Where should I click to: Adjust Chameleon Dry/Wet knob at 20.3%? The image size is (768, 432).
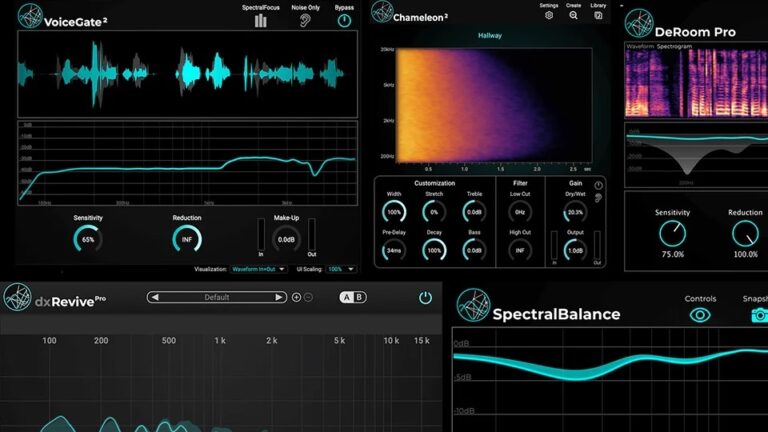575,212
